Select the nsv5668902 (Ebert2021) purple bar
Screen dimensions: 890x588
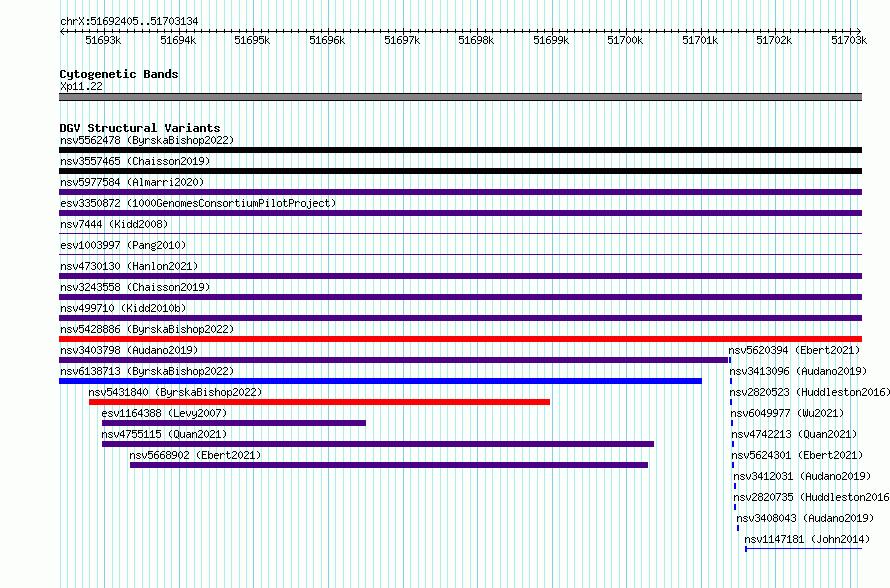tap(389, 465)
